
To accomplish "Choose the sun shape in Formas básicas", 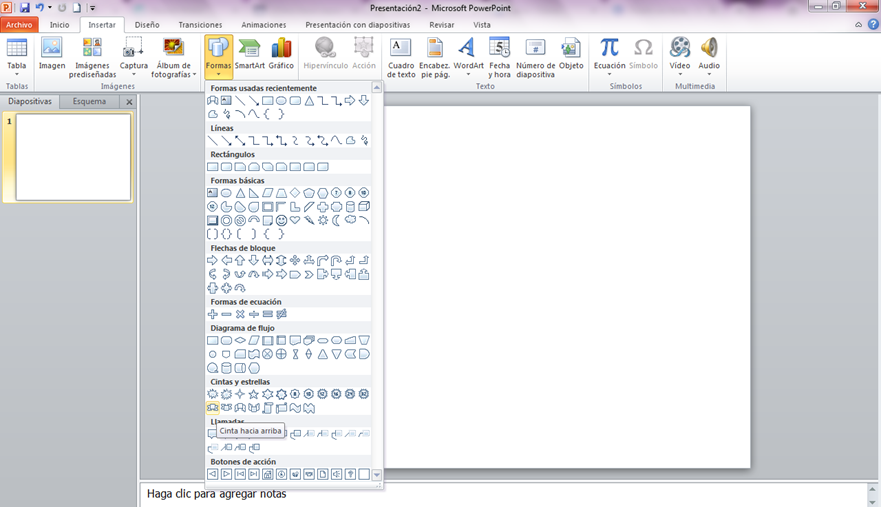I will [323, 220].
